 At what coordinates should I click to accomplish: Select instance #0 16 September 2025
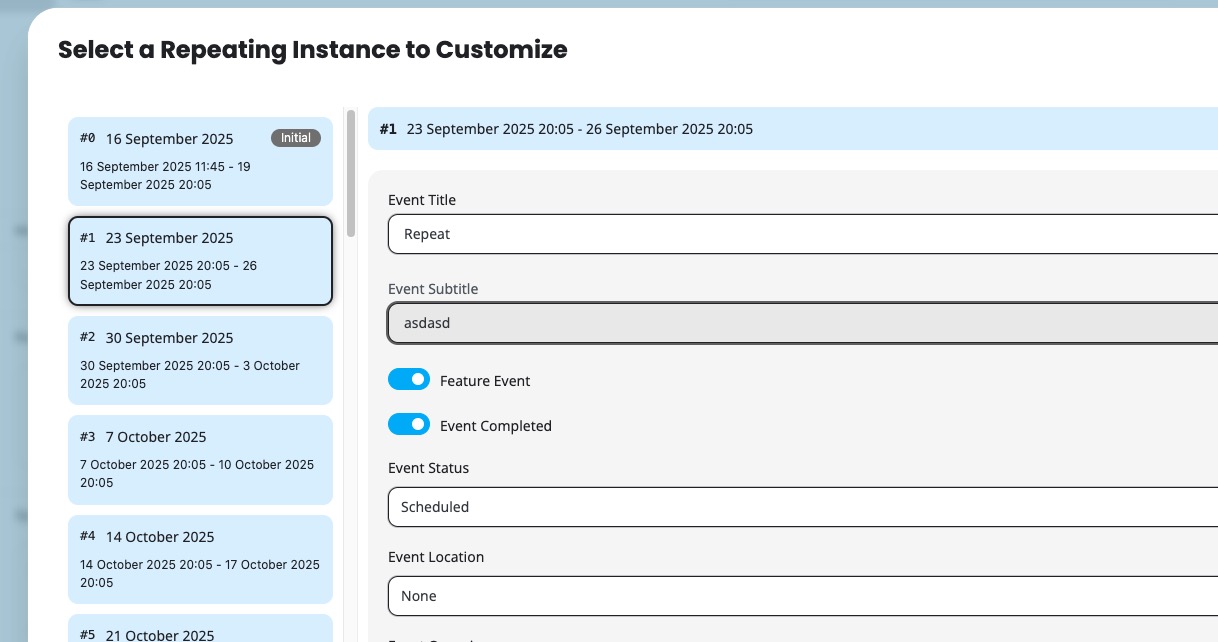(x=200, y=161)
